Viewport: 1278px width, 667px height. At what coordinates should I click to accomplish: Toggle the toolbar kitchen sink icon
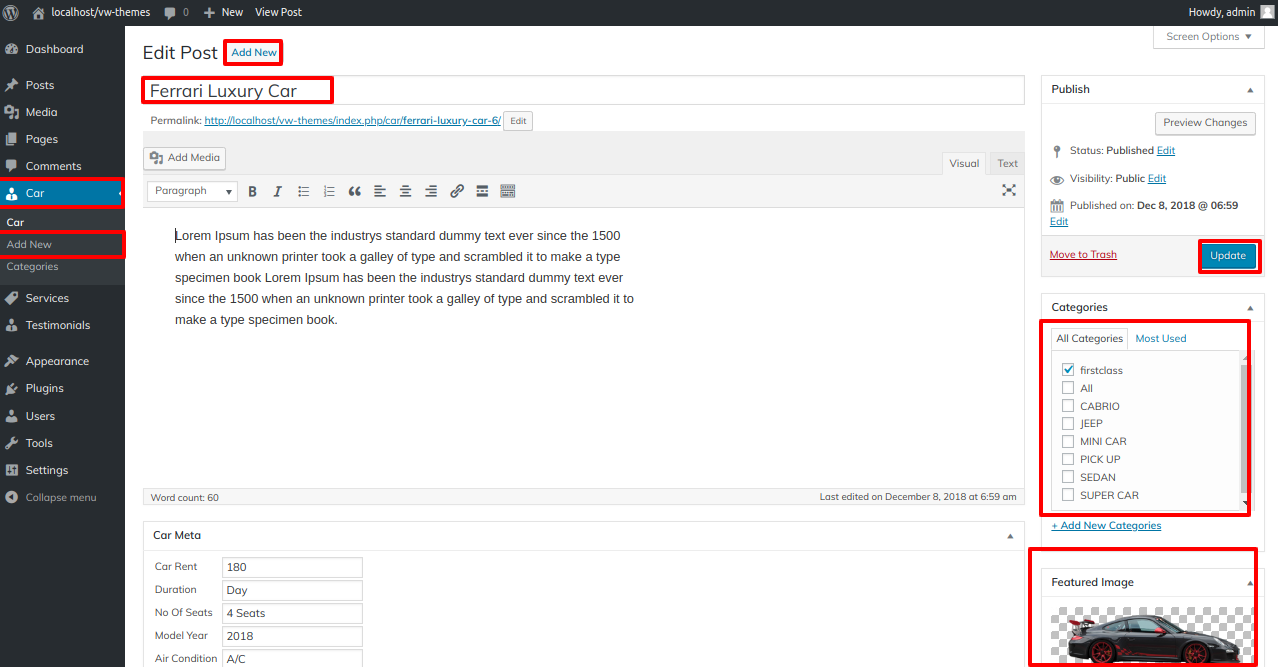(508, 191)
